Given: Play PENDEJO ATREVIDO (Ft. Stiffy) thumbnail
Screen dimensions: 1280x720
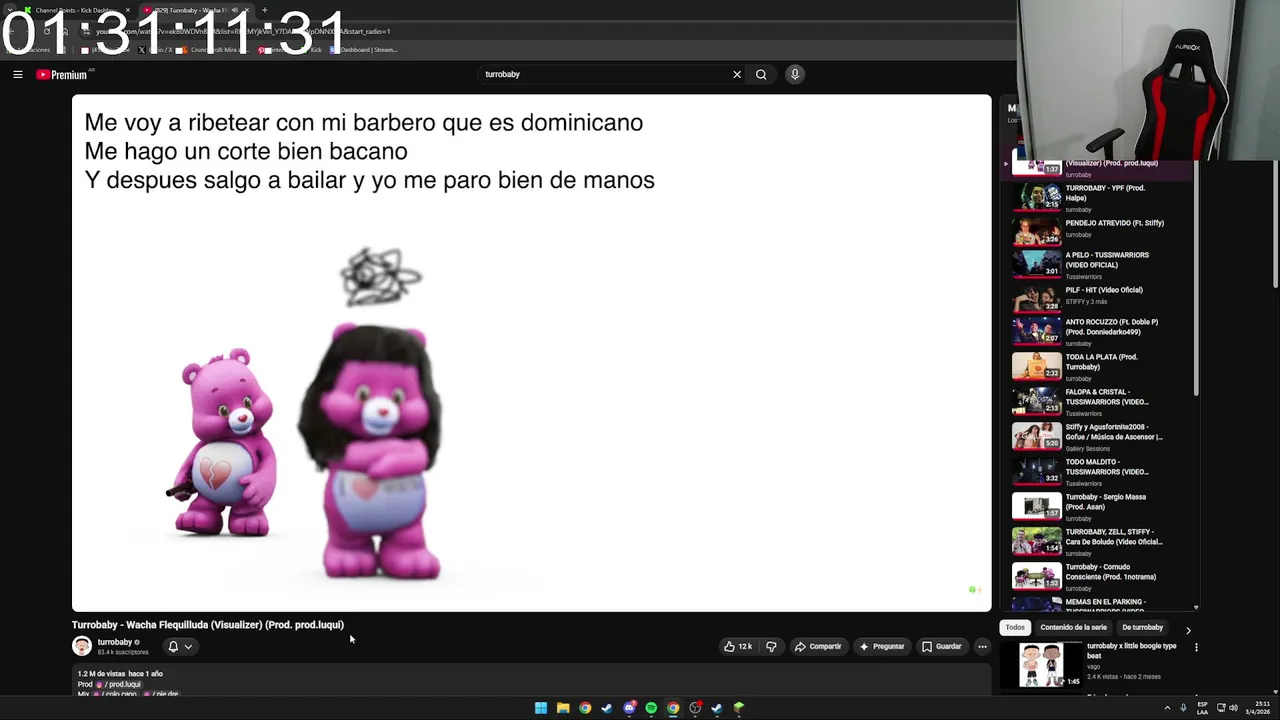Looking at the screenshot, I should coord(1037,232).
